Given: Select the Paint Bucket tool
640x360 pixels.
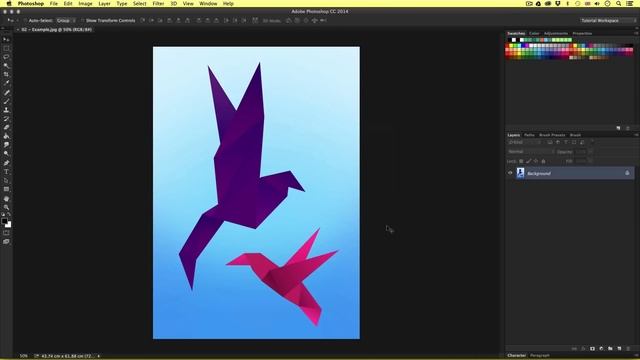Looking at the screenshot, I should pyautogui.click(x=6, y=136).
